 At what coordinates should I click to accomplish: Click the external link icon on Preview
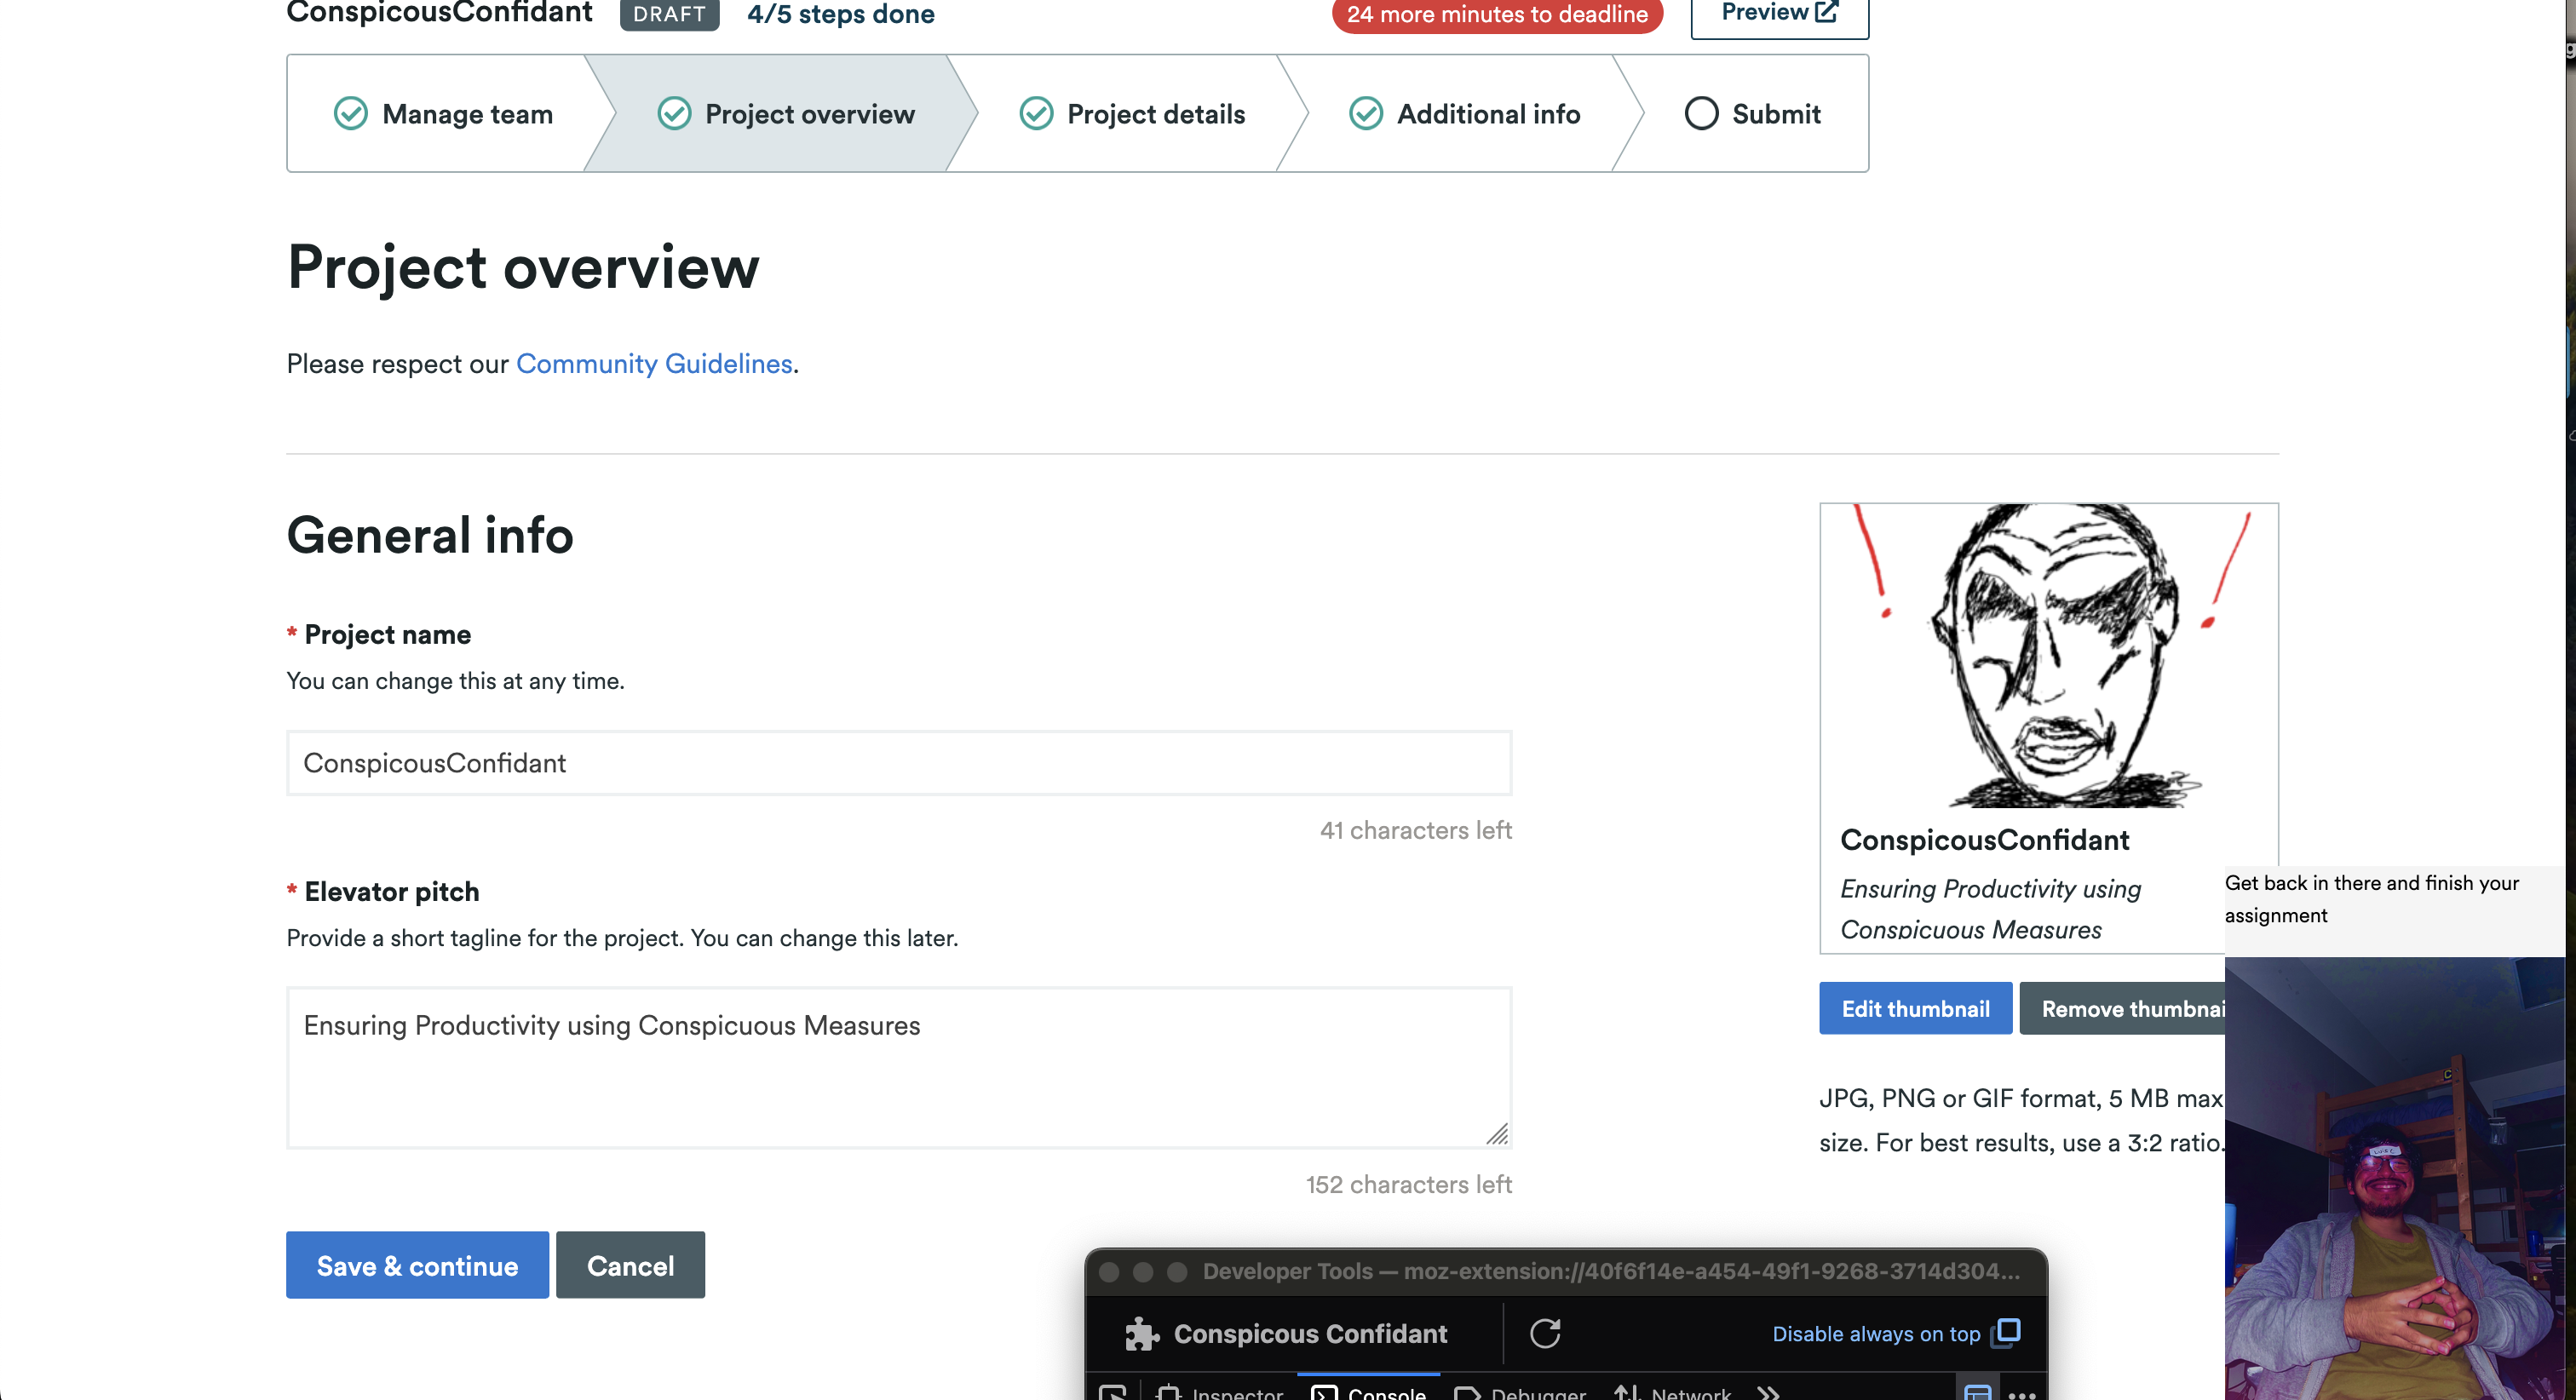click(1826, 12)
